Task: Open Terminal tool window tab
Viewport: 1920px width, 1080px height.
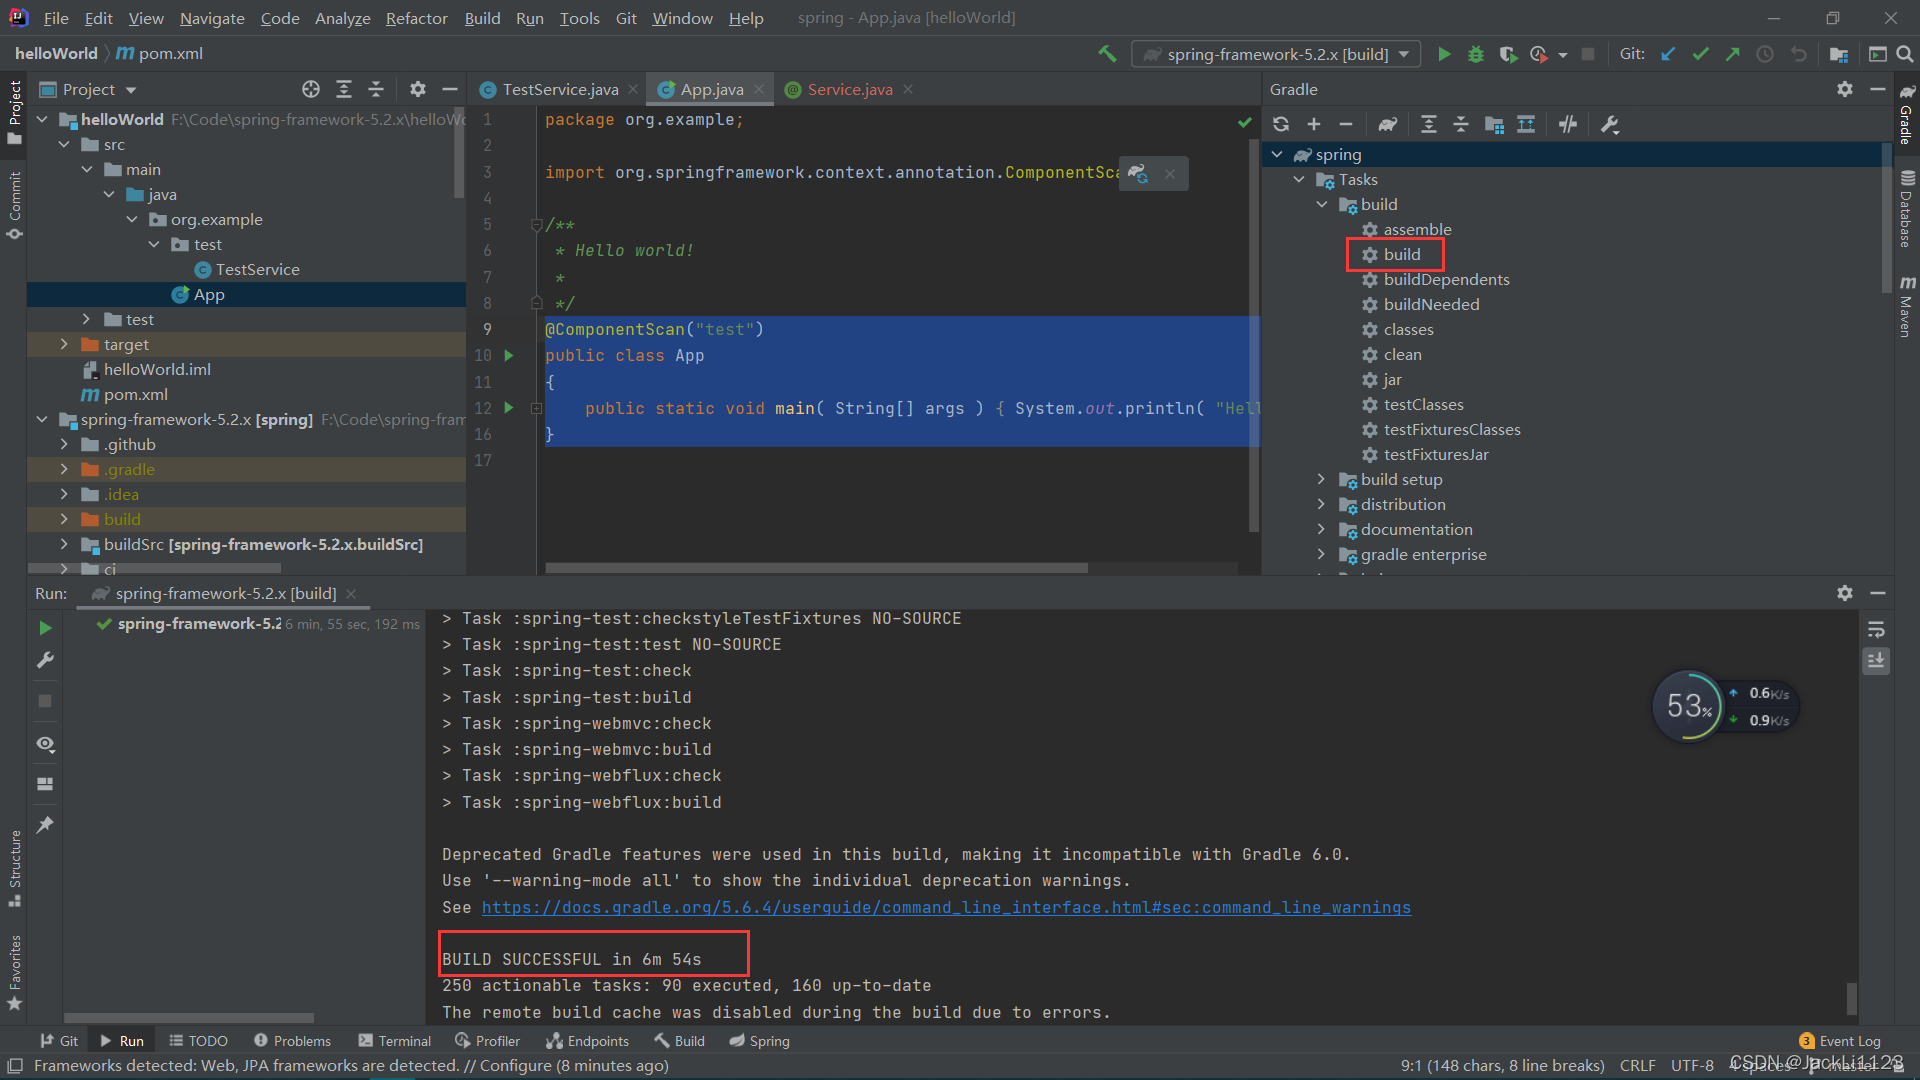Action: [x=395, y=1041]
